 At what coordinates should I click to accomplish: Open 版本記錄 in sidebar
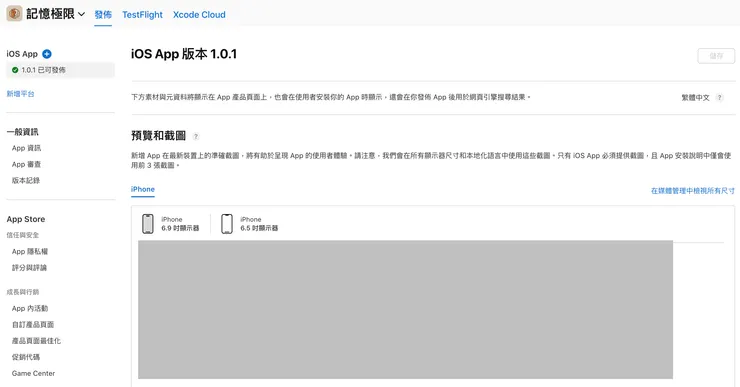coord(26,180)
